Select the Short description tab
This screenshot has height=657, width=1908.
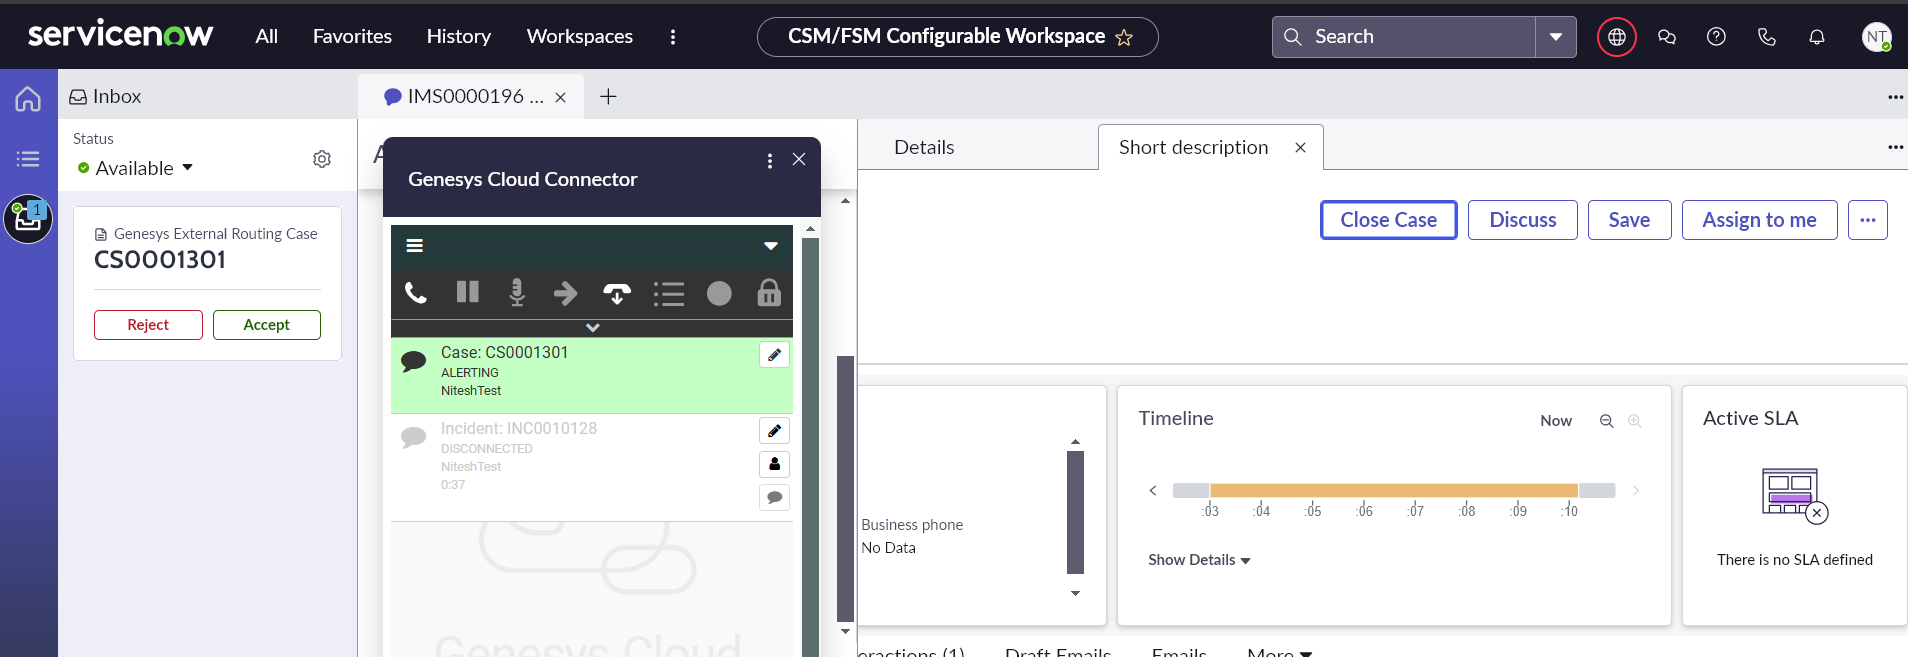[1193, 147]
